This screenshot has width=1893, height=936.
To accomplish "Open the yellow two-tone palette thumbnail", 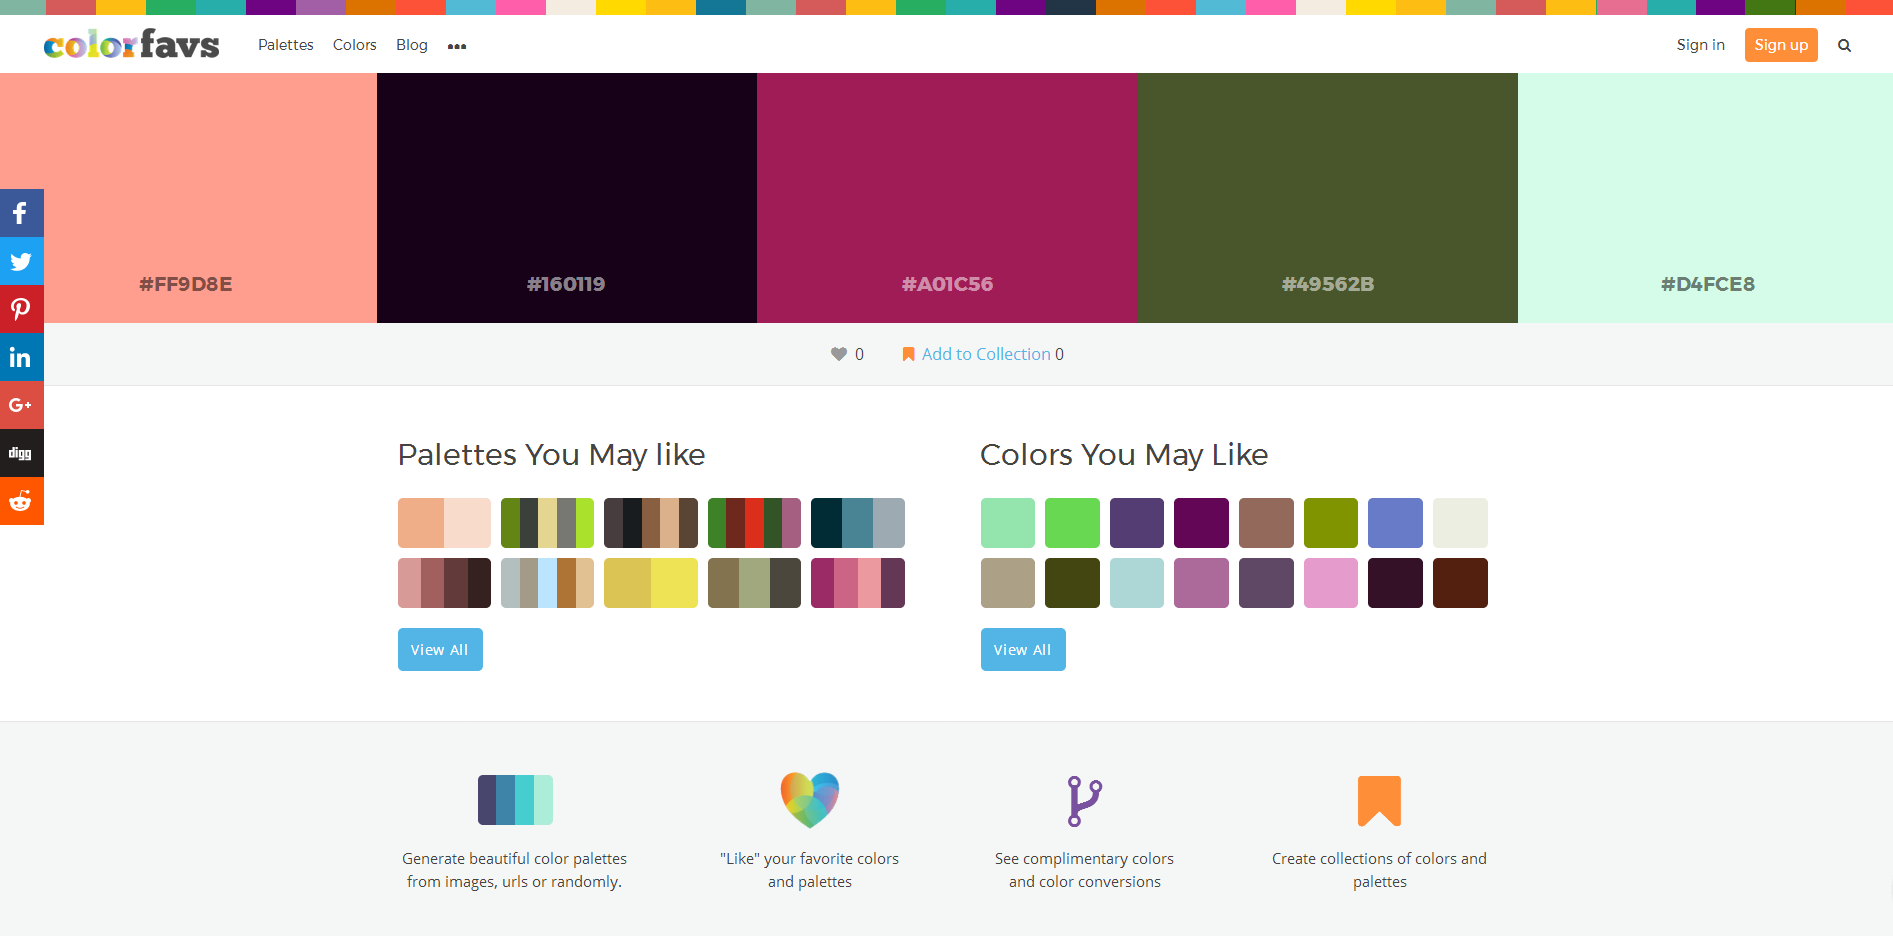I will tap(651, 583).
